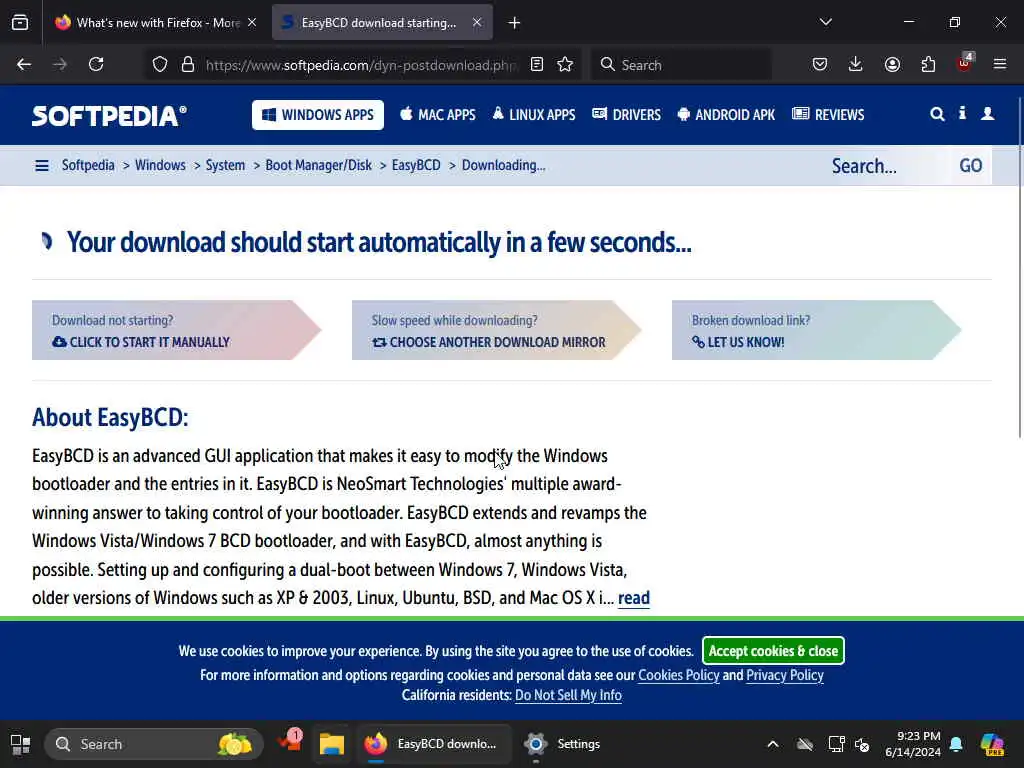
Task: Open Windows Task View icon
Action: coord(20,744)
